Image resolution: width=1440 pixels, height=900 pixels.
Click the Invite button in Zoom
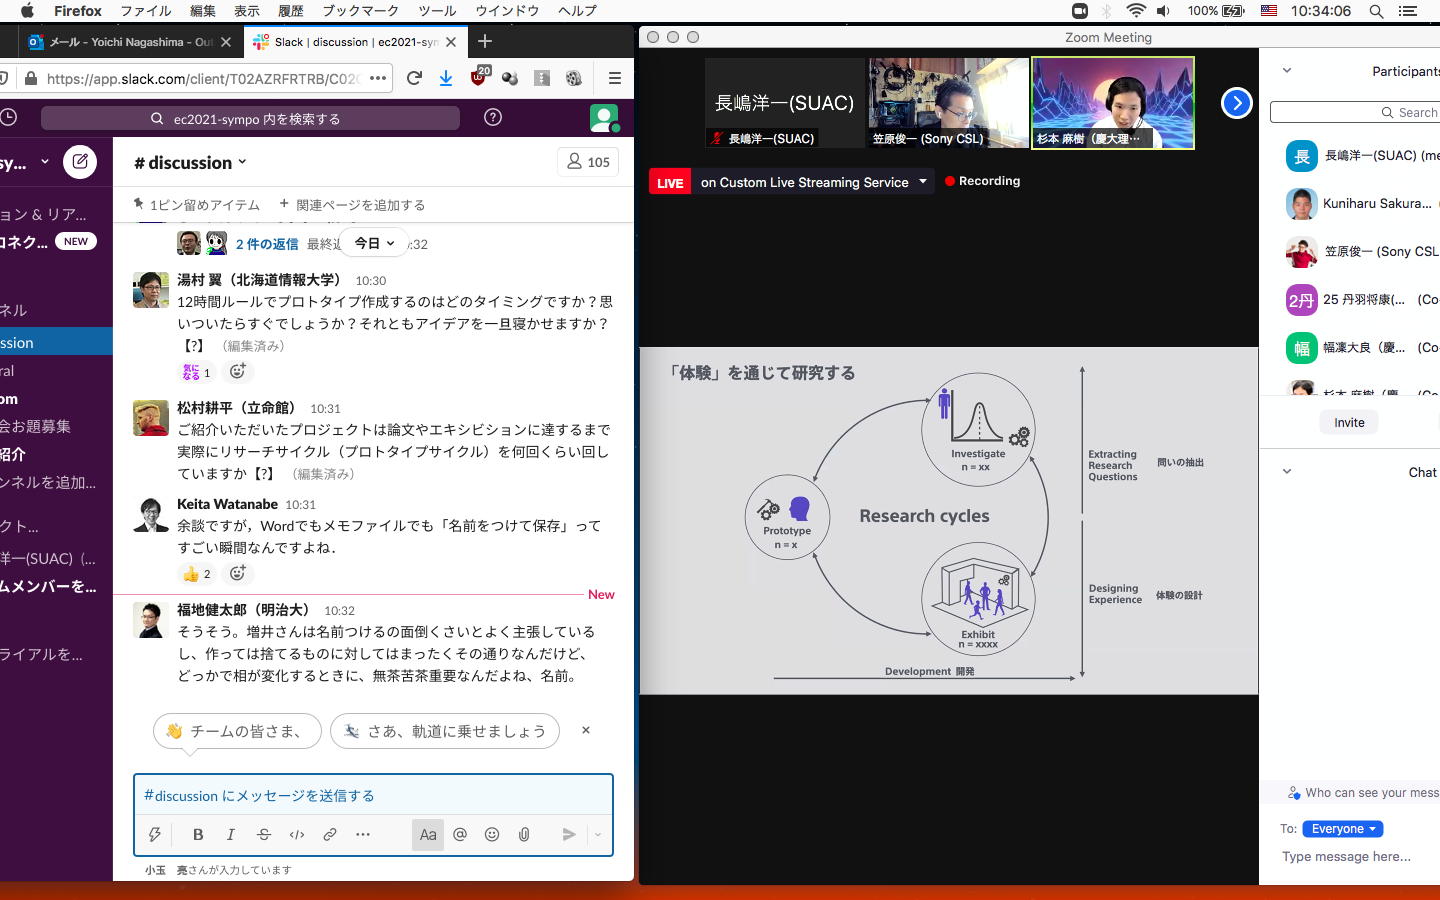pyautogui.click(x=1349, y=422)
